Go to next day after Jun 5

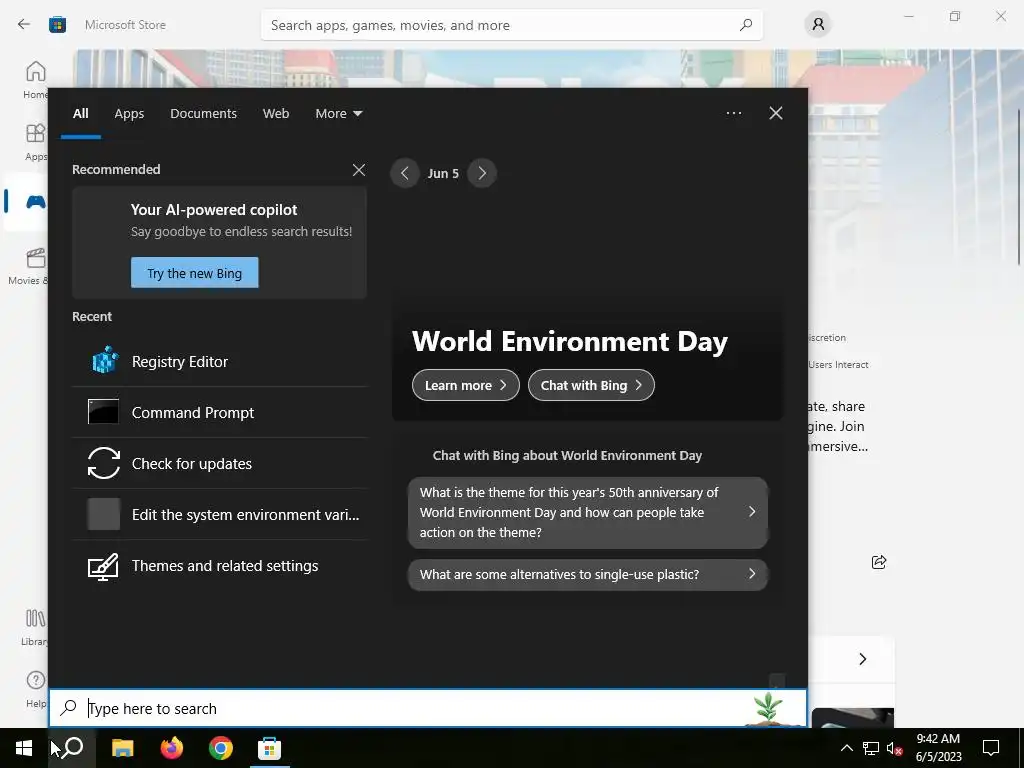(482, 173)
